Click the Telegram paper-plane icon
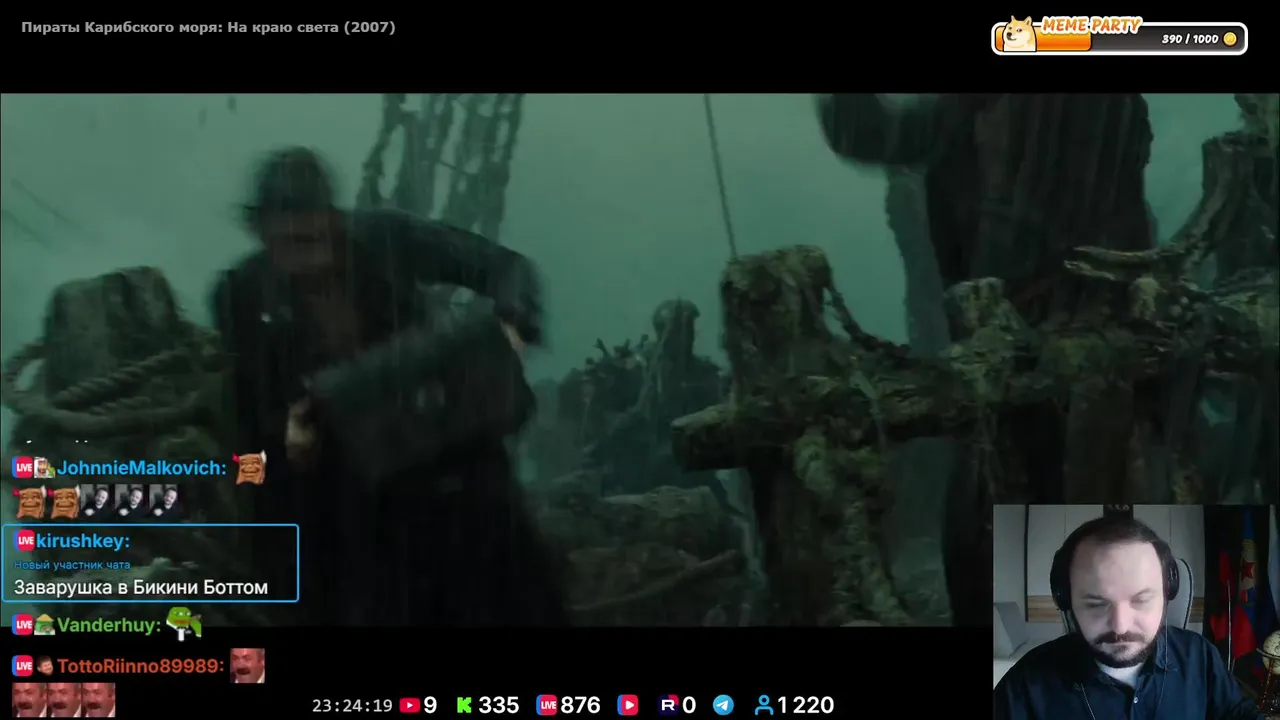Image resolution: width=1280 pixels, height=720 pixels. click(x=723, y=705)
